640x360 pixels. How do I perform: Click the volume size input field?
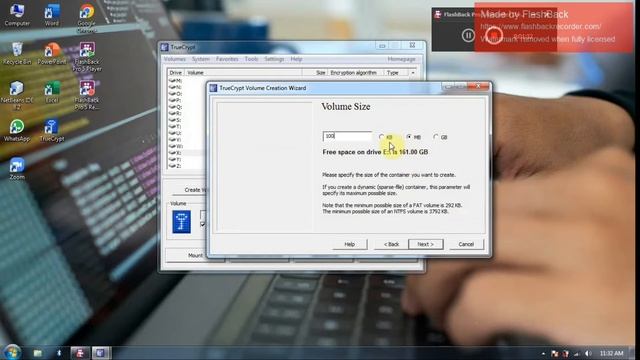pyautogui.click(x=347, y=136)
